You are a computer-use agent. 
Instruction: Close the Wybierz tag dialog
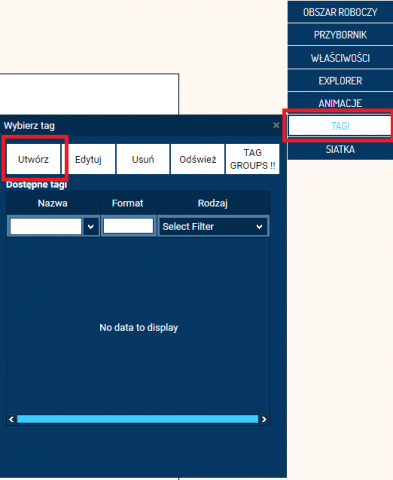pos(276,125)
